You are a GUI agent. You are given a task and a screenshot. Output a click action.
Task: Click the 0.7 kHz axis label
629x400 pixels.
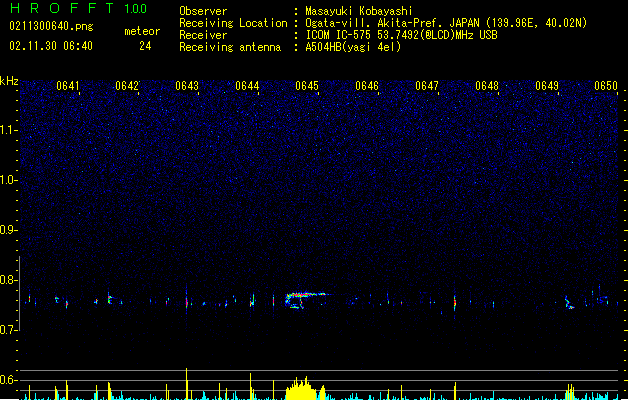tap(8, 330)
